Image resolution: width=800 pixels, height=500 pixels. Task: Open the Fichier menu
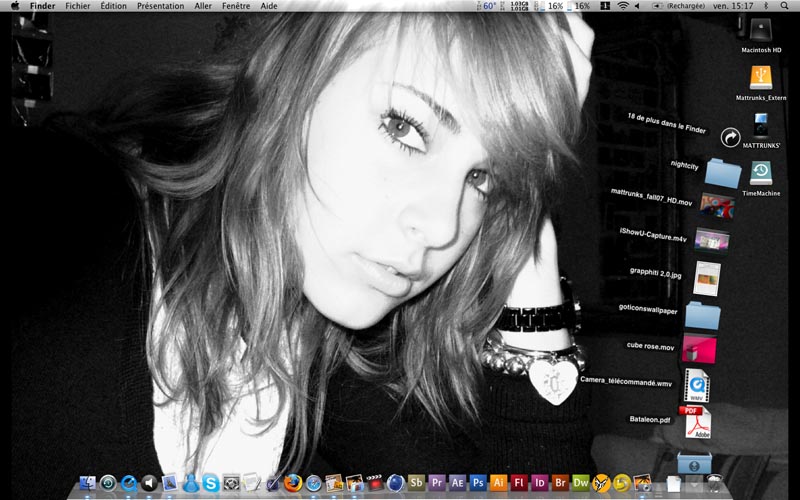pyautogui.click(x=78, y=6)
